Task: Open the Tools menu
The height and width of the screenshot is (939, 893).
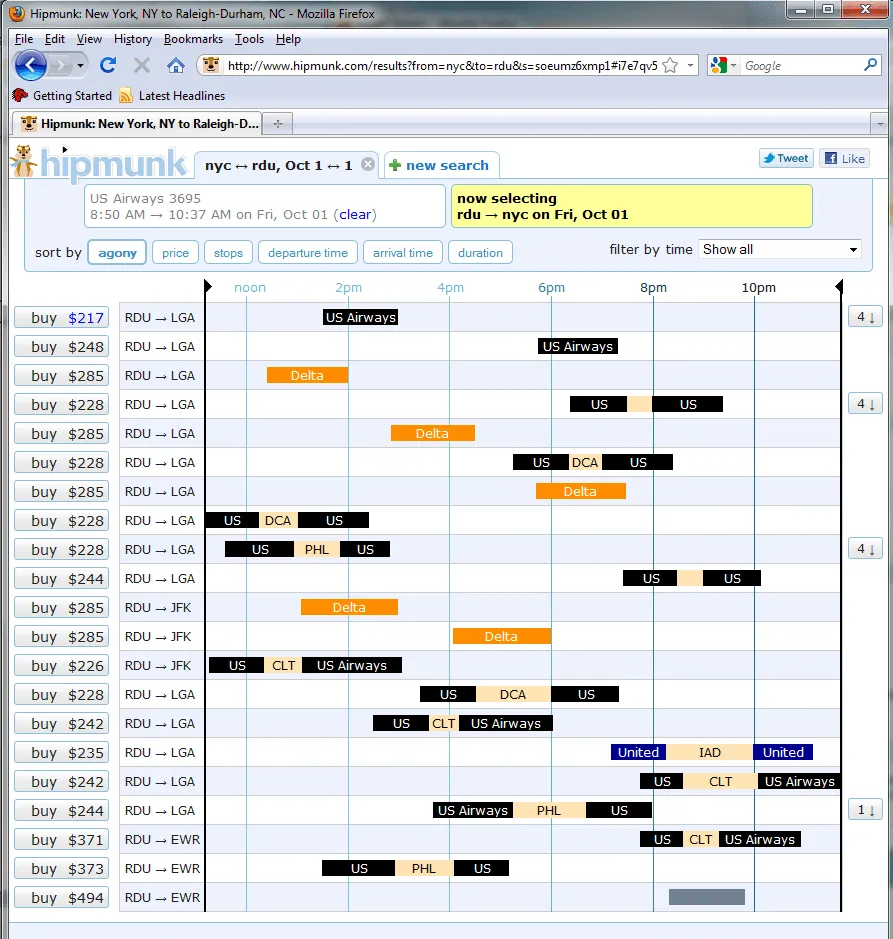Action: [x=249, y=39]
